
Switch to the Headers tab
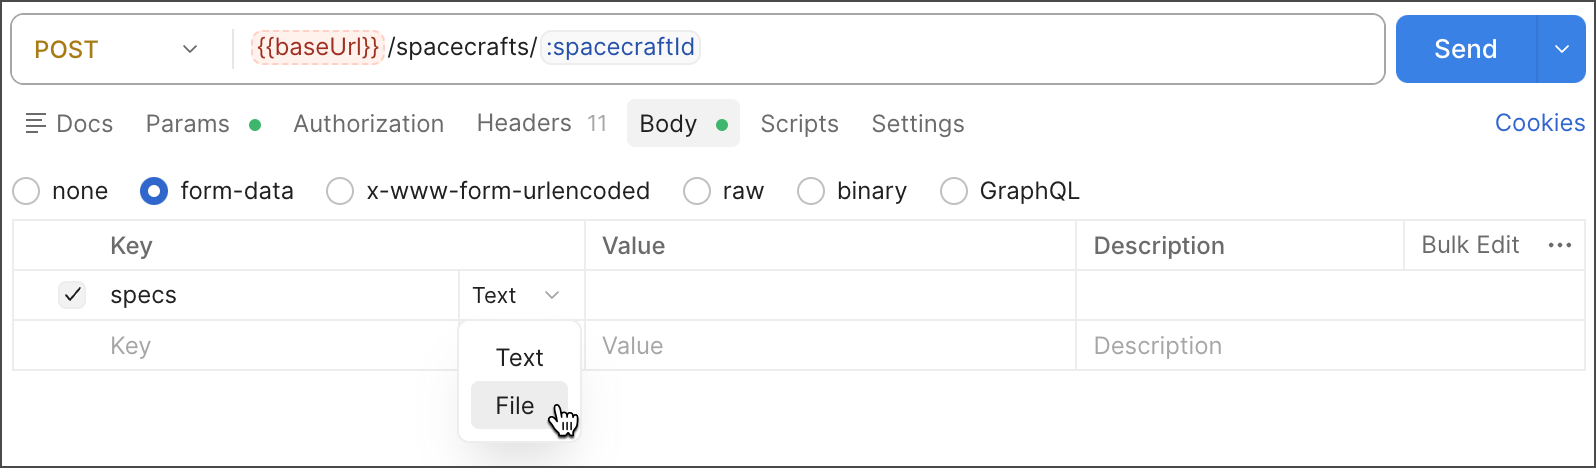click(x=524, y=124)
